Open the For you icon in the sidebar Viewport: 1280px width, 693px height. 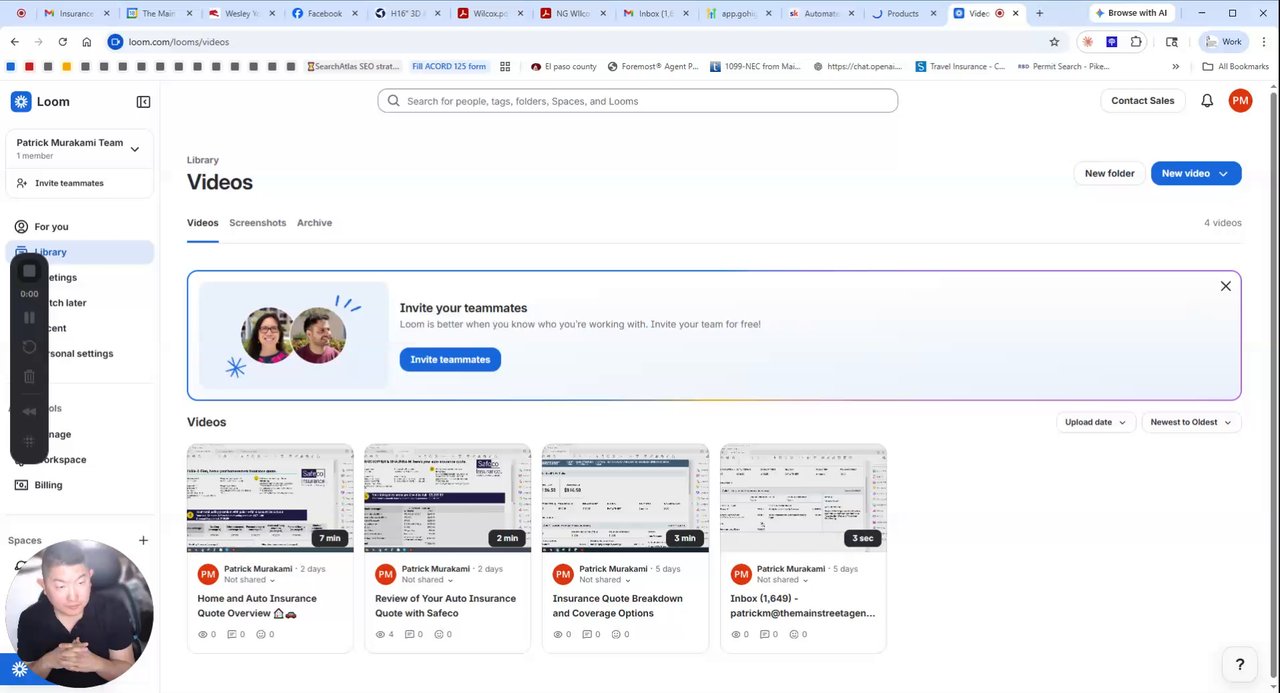21,227
